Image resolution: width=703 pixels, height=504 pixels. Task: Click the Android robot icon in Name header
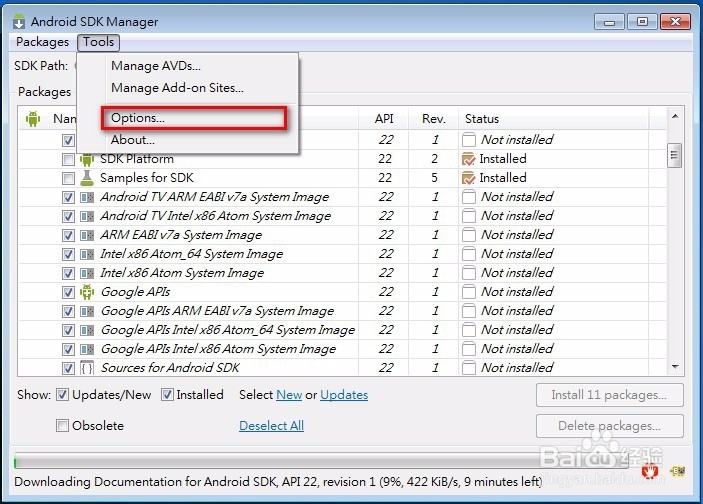point(33,119)
